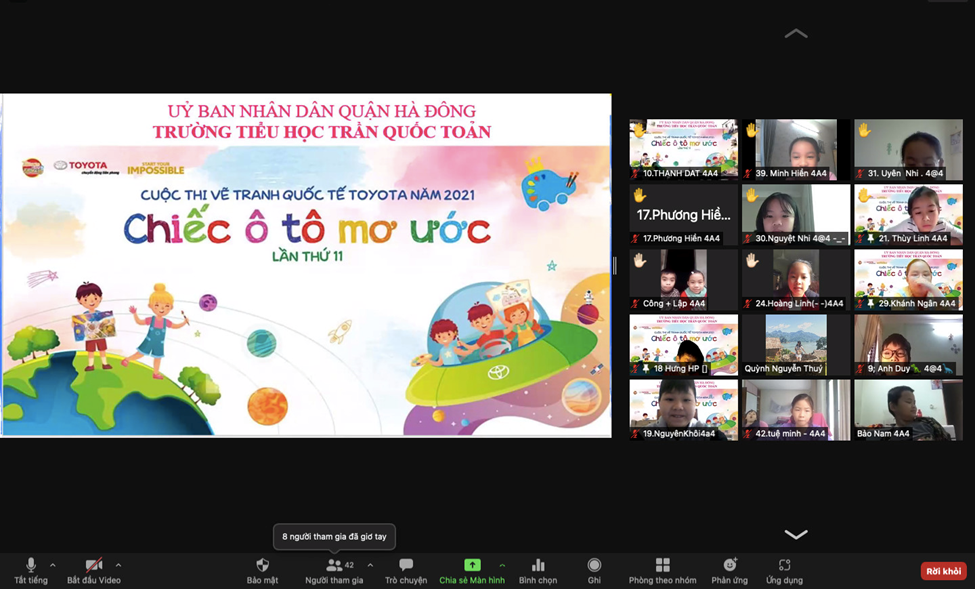Select the 39. Minh Hiền 4A4 video tile
This screenshot has width=975, height=589.
coord(796,149)
